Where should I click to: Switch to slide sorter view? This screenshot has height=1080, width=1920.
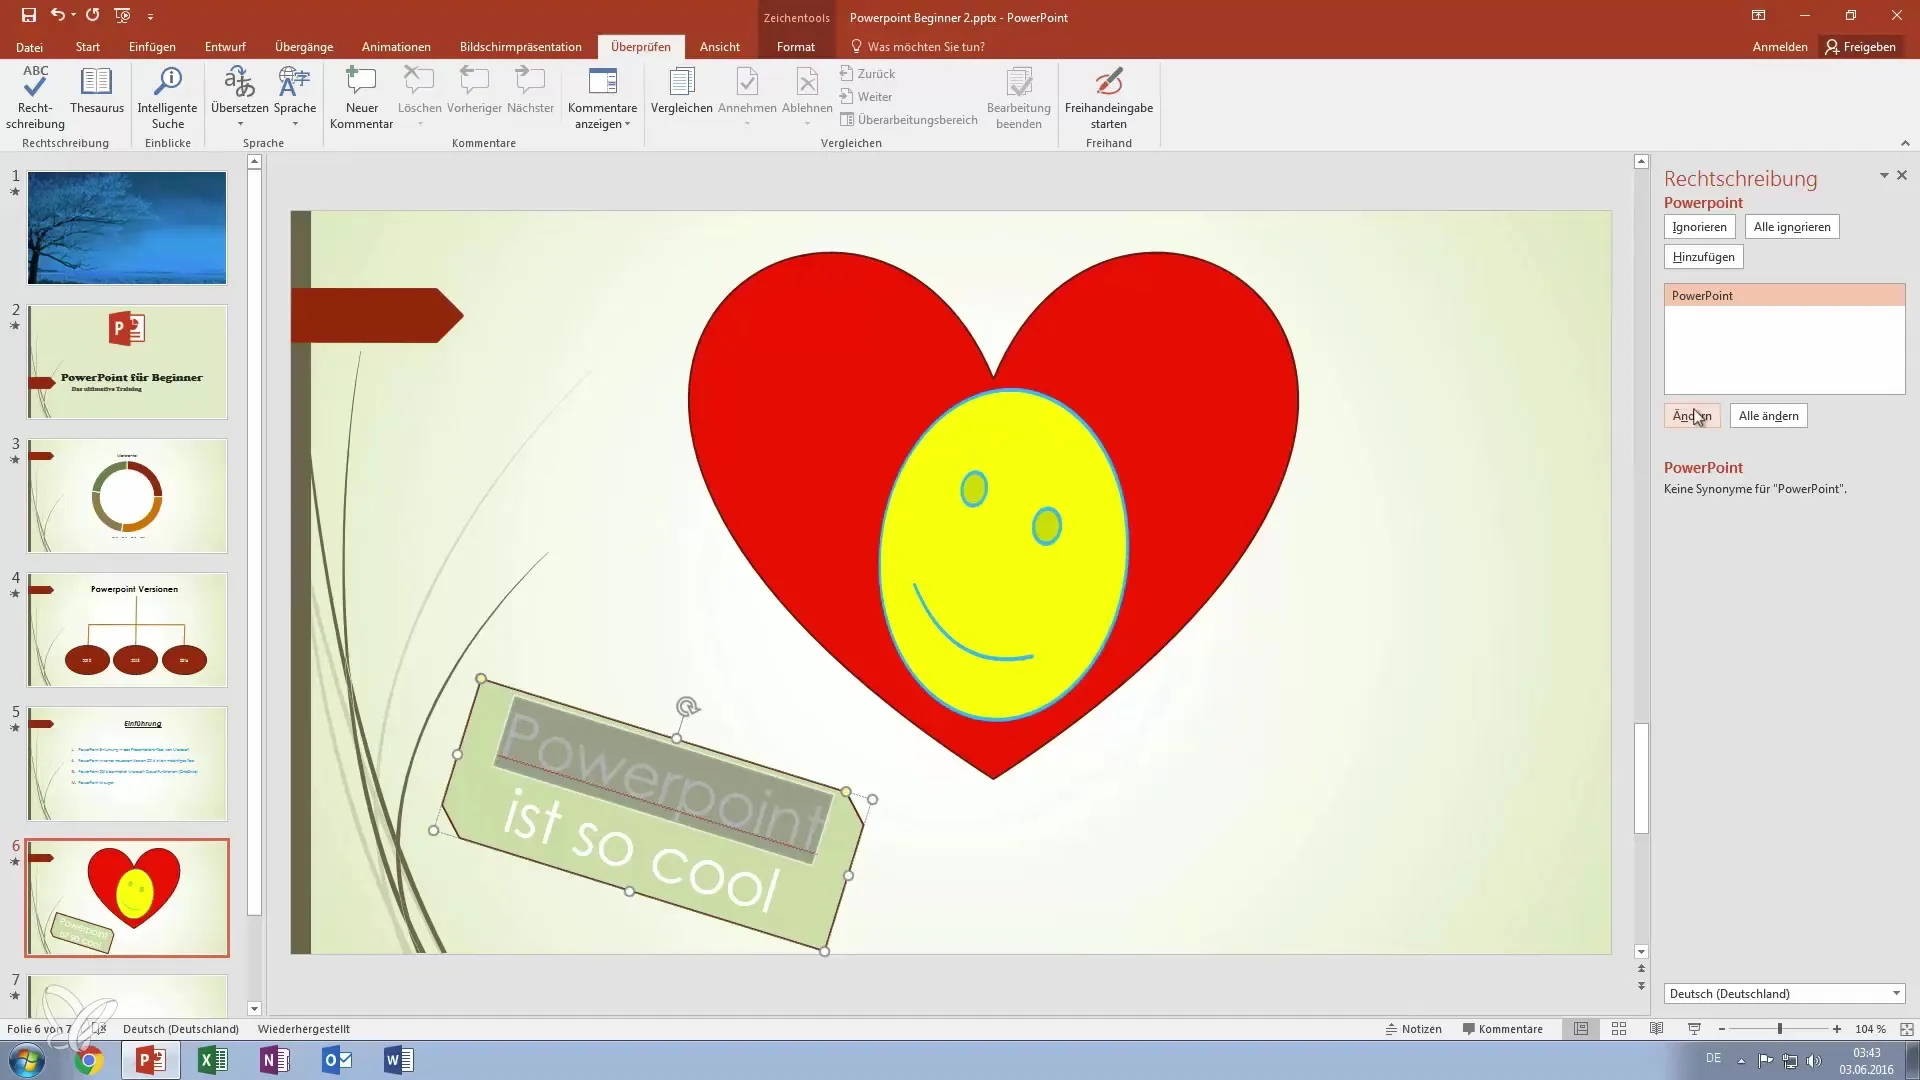[x=1619, y=1028]
